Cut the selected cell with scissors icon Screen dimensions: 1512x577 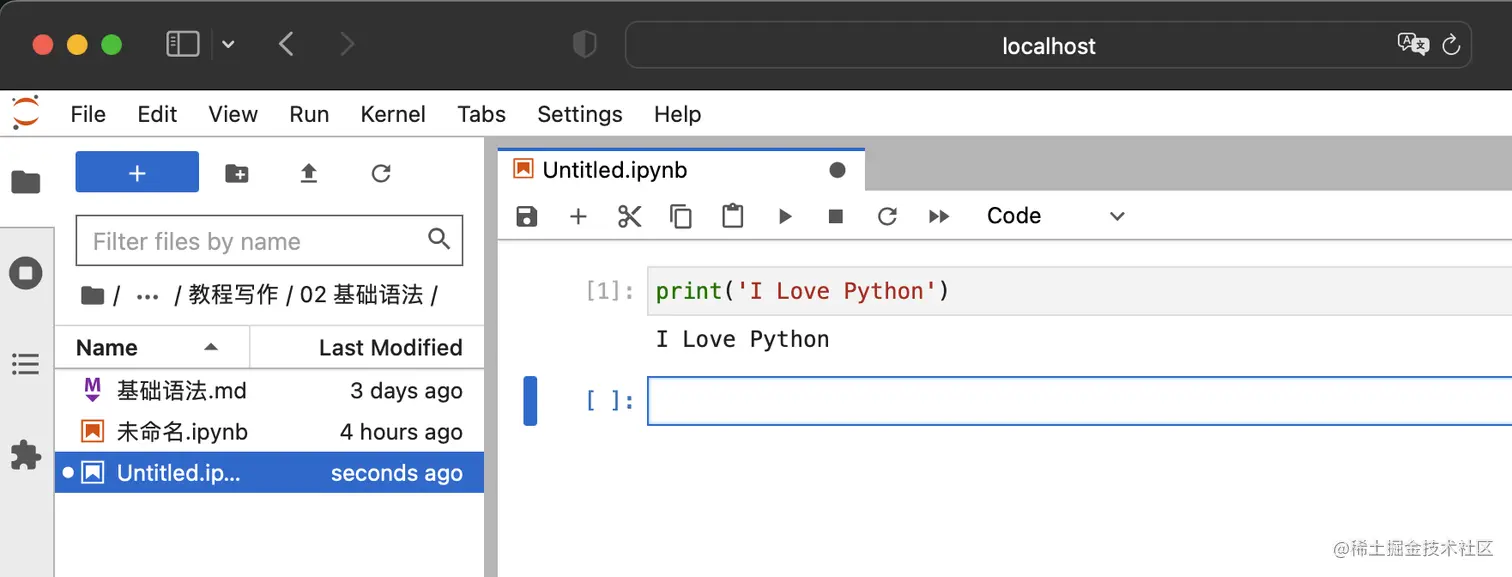click(x=629, y=216)
